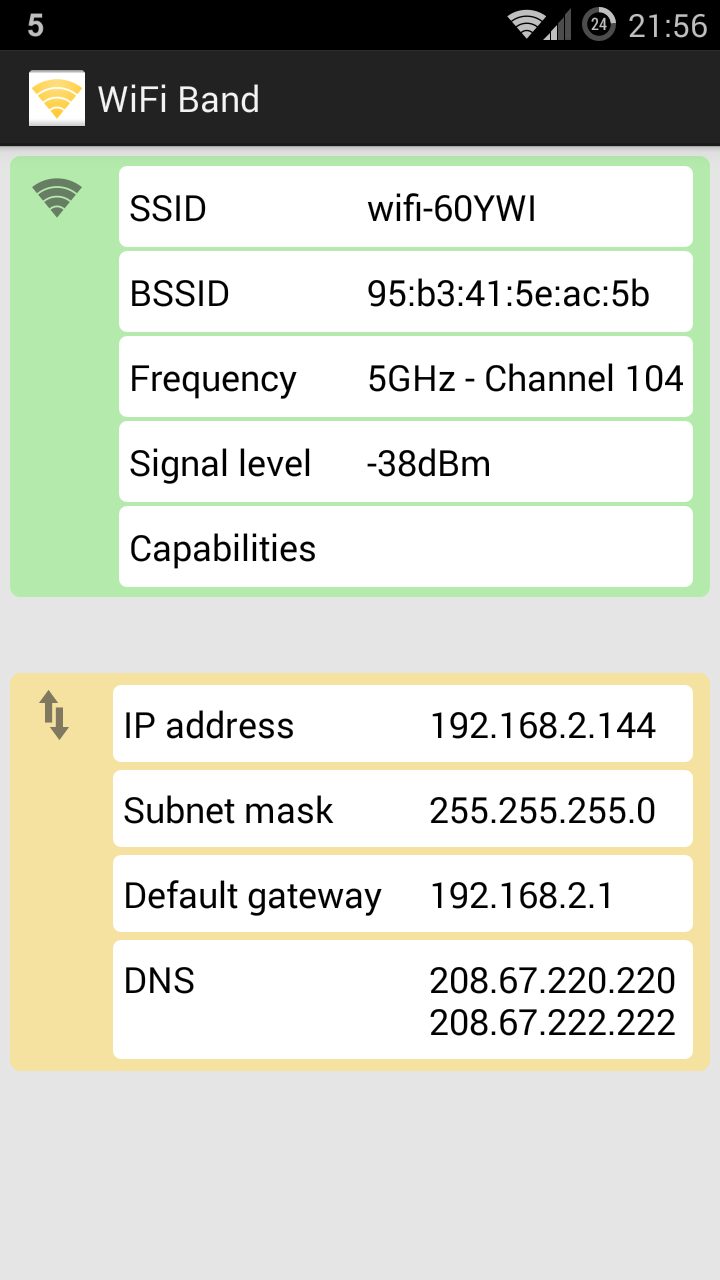Select the SSID row wifi-60YWI
The height and width of the screenshot is (1280, 720).
pyautogui.click(x=405, y=207)
